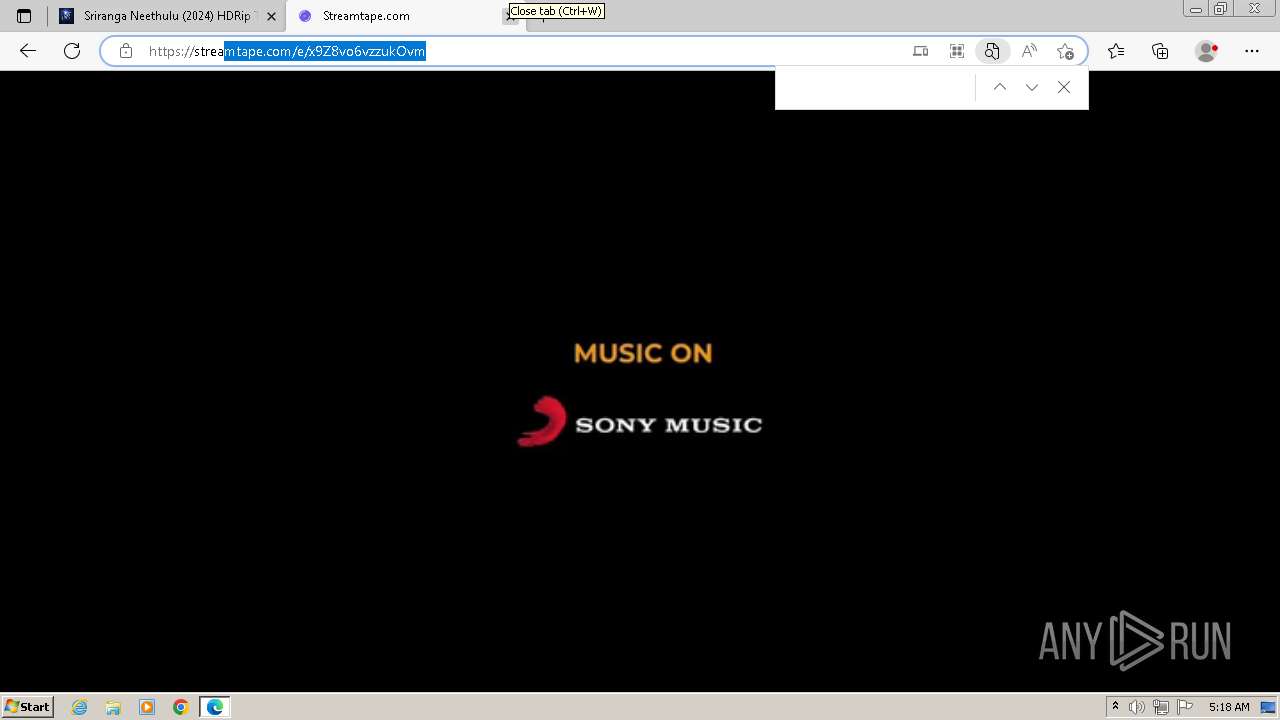Start Read Aloud feature

click(x=1029, y=51)
